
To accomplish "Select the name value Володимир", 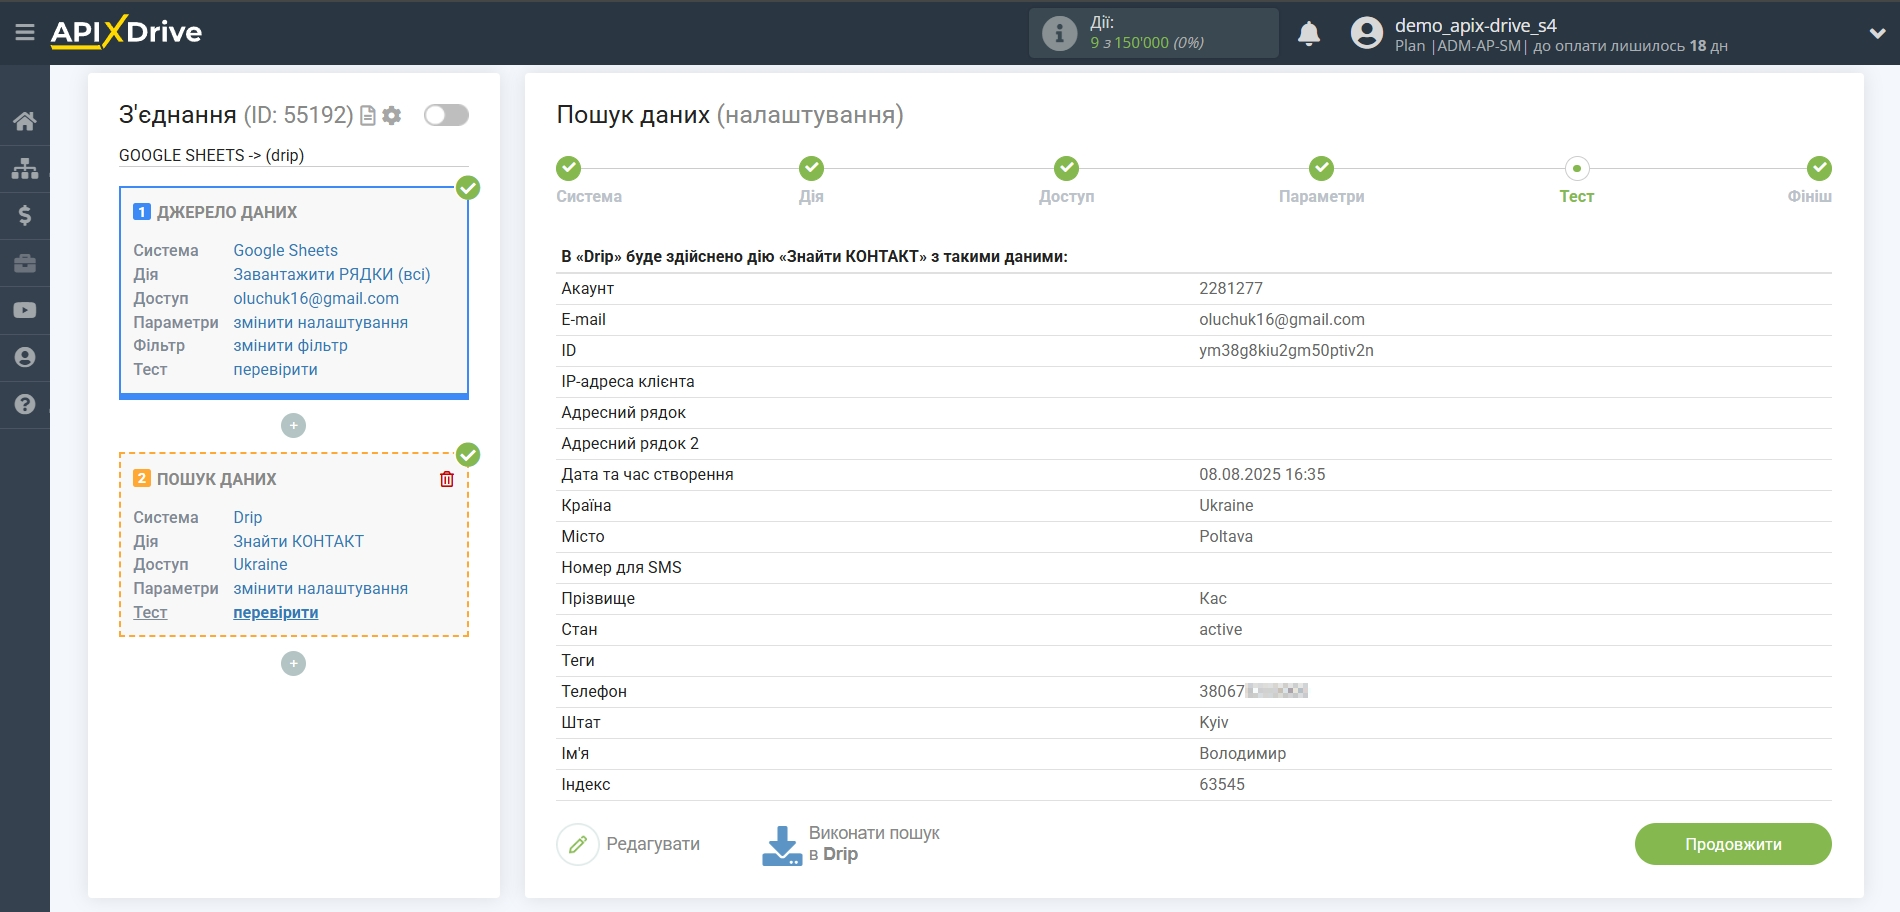I will [1243, 753].
